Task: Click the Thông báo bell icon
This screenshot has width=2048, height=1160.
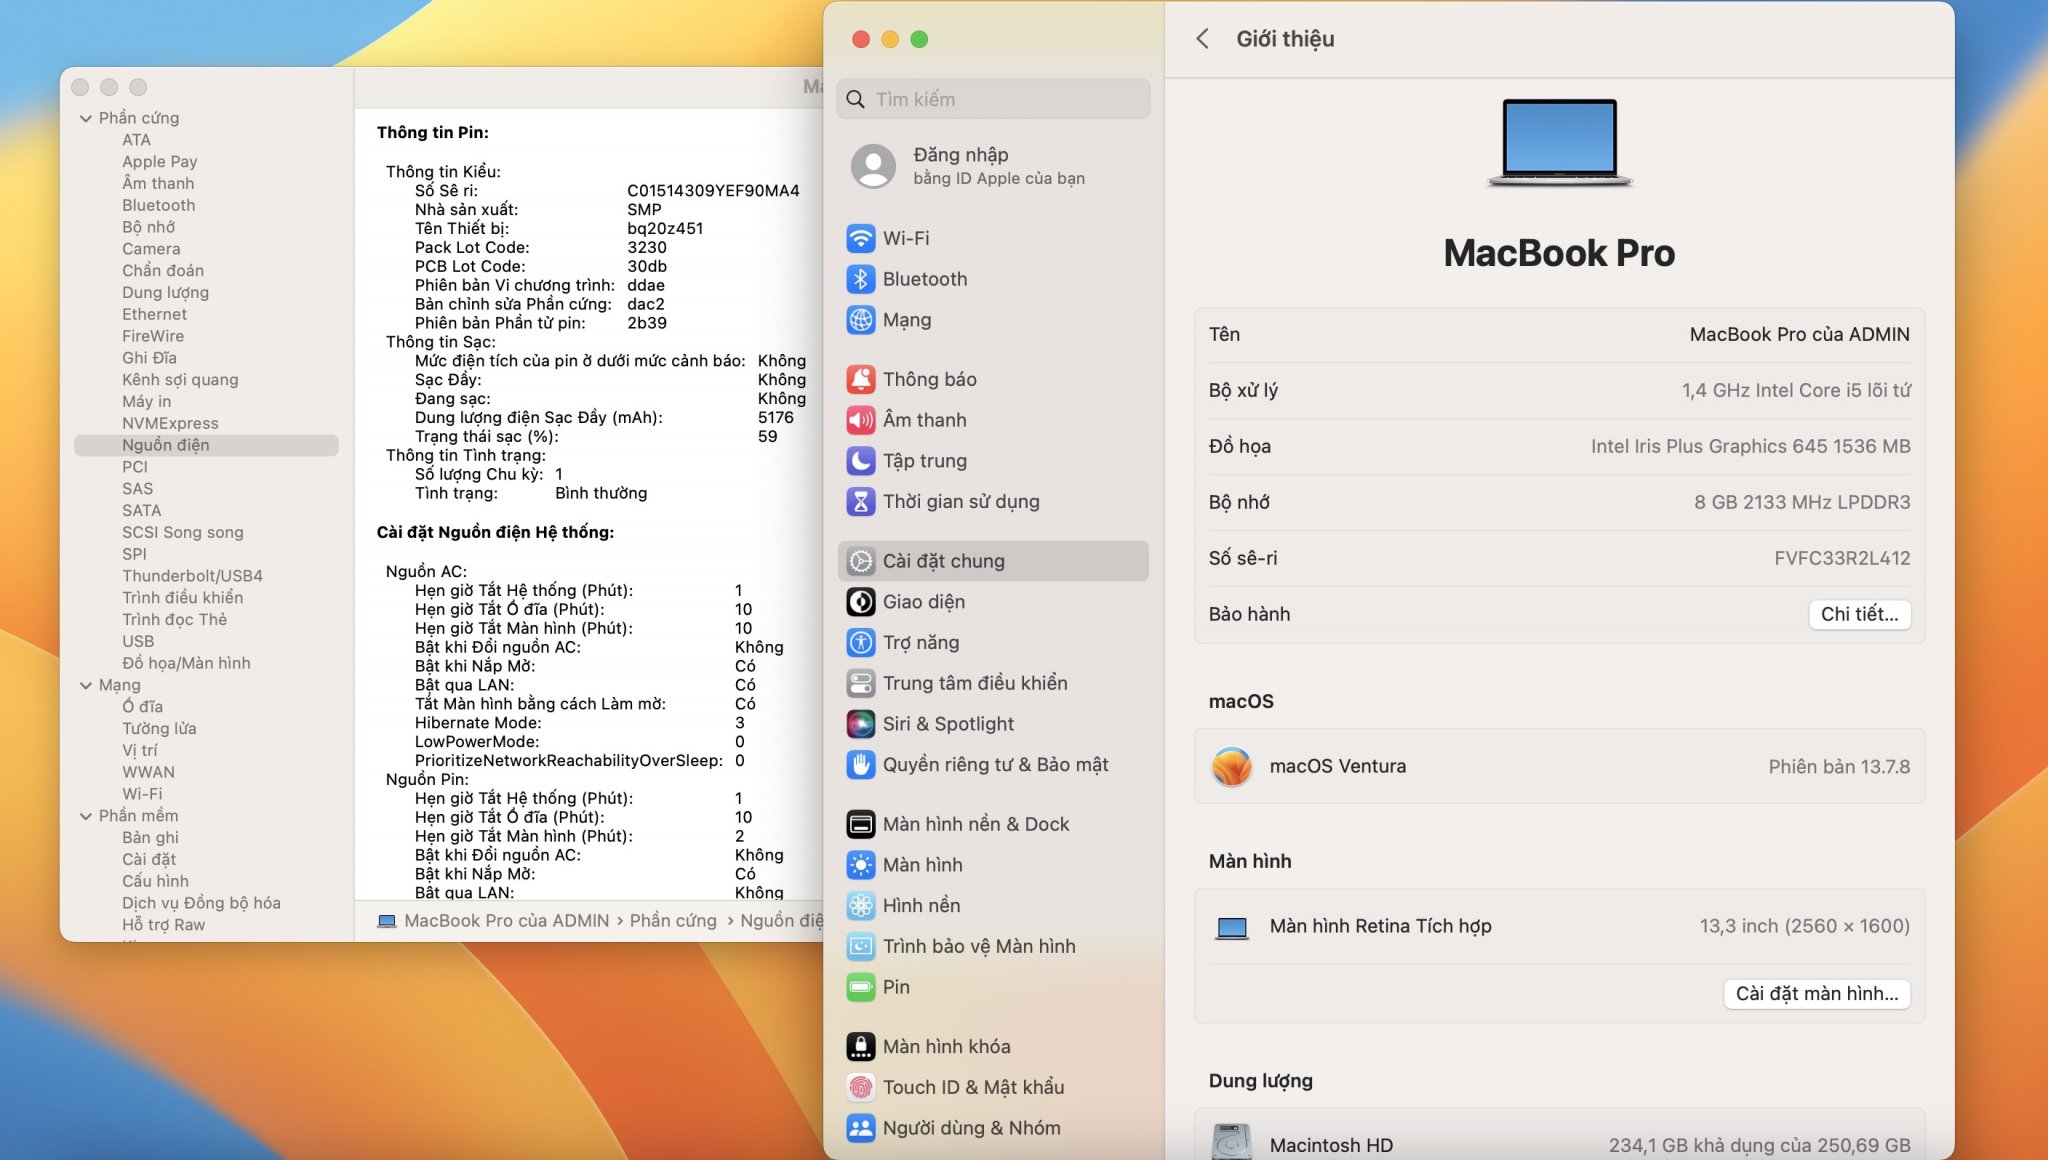Action: [x=860, y=379]
